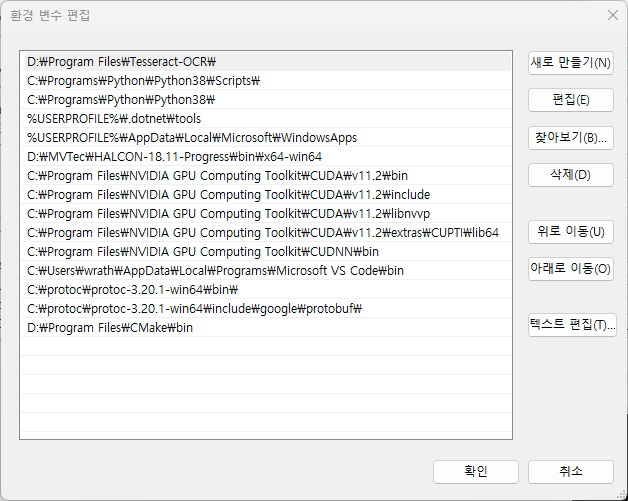The height and width of the screenshot is (501, 628).
Task: Close the 환경 변수 편집 dialog
Action: coord(612,15)
